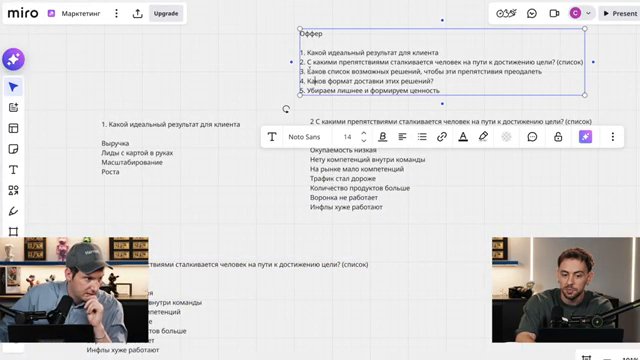Click text 'Количество продуктов больше'

360,188
